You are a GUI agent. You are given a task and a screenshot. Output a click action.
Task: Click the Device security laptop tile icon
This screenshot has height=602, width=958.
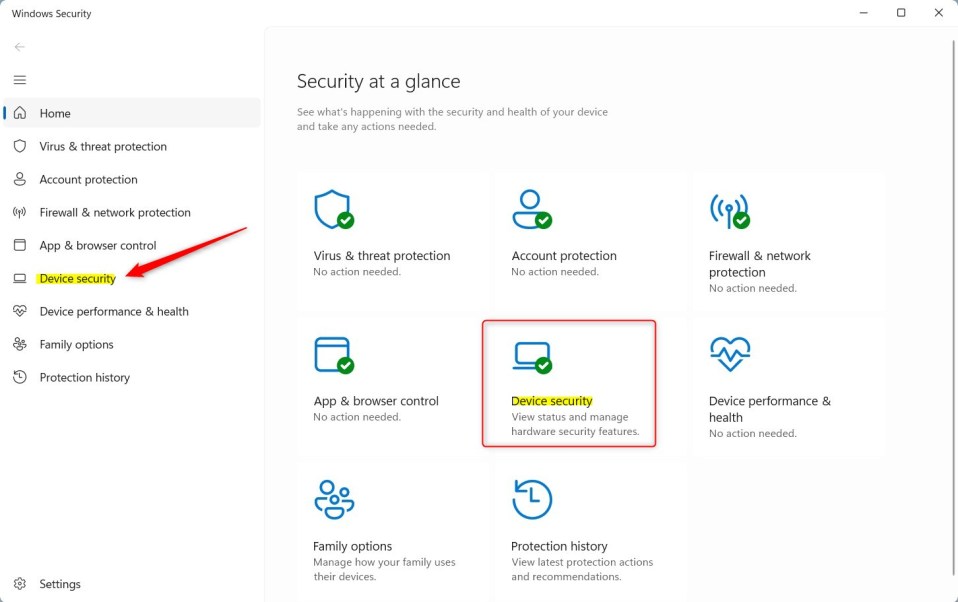pos(532,357)
